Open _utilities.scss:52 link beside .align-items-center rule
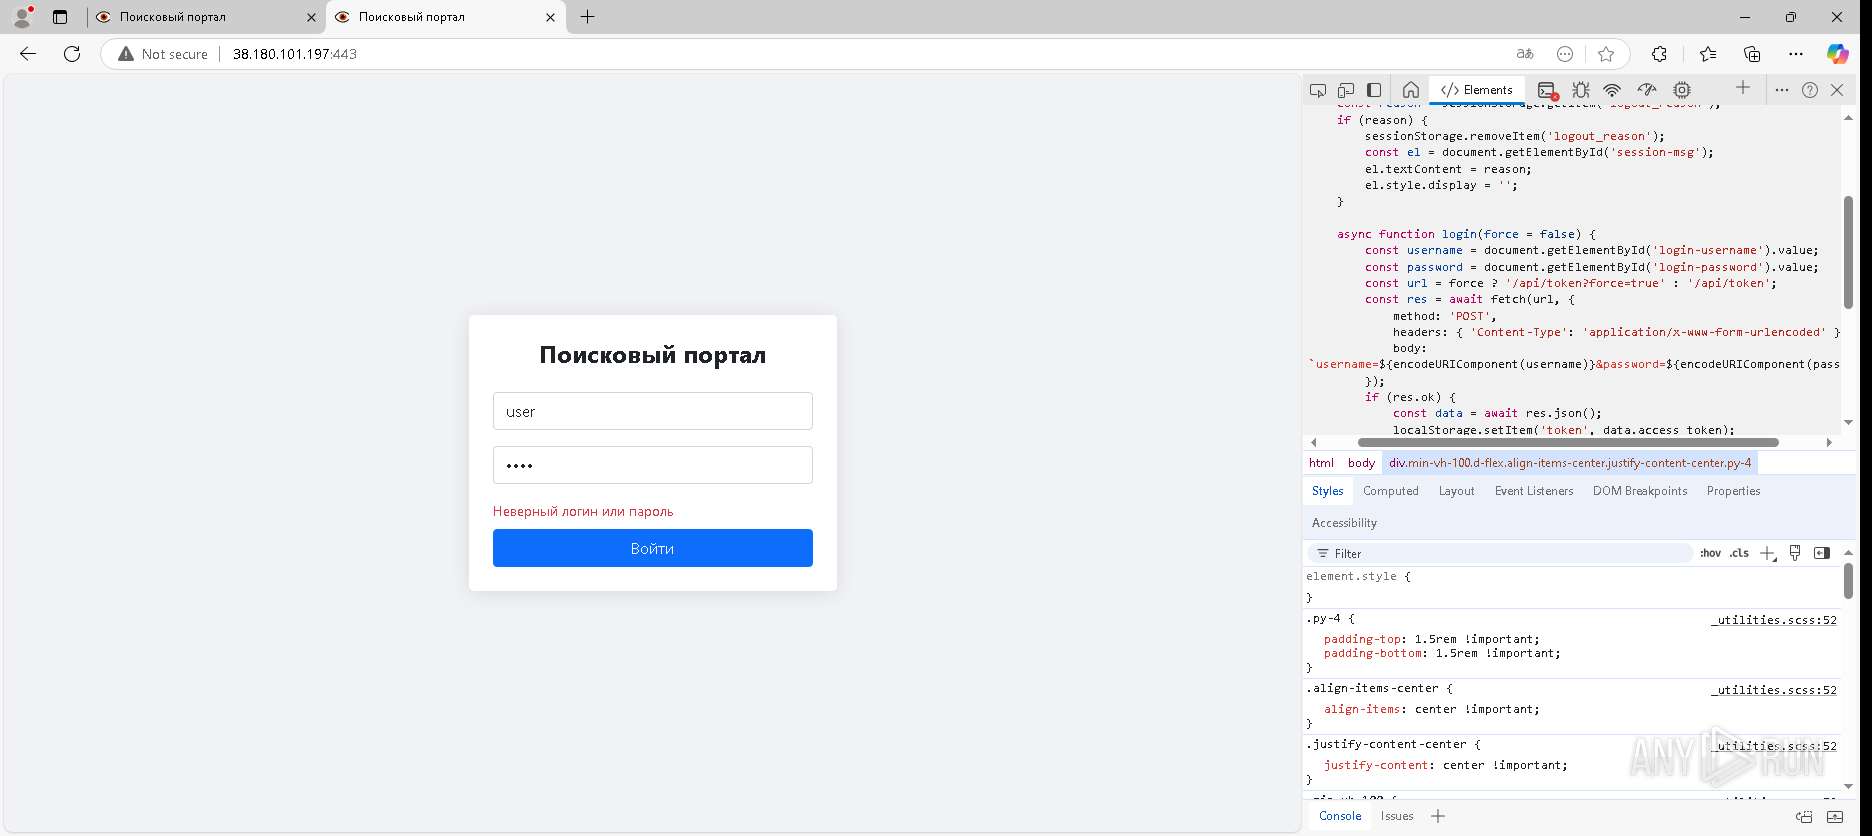Viewport: 1872px width, 836px height. pyautogui.click(x=1774, y=690)
